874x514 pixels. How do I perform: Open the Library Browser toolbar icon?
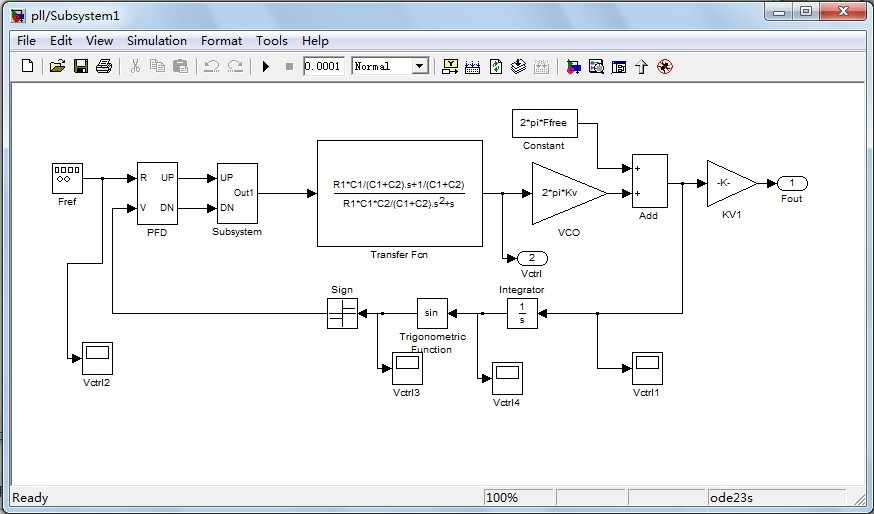click(x=574, y=67)
